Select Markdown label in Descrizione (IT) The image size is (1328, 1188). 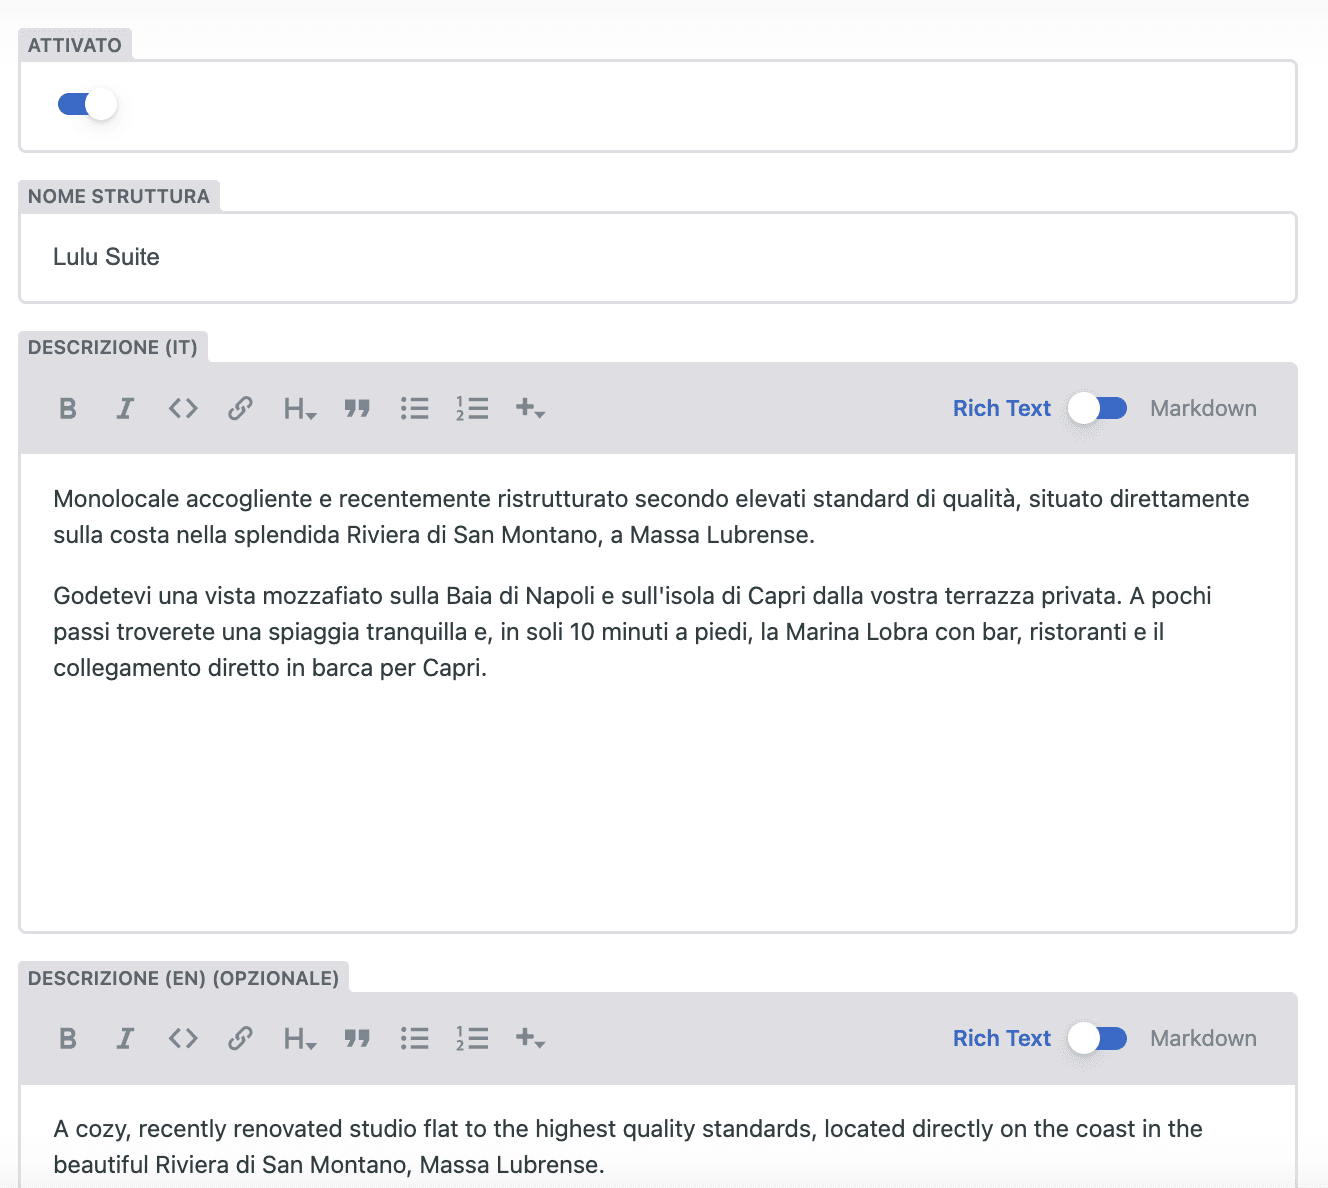[1203, 408]
